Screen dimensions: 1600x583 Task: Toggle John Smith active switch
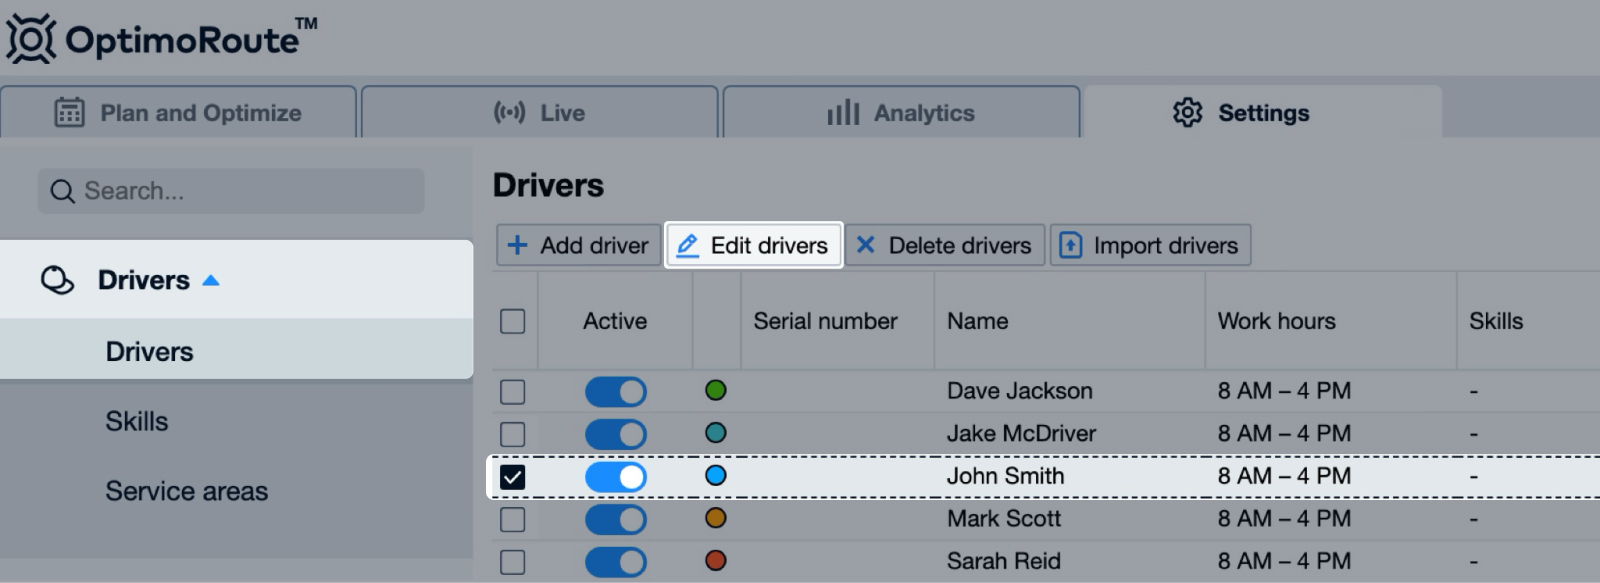pyautogui.click(x=616, y=477)
